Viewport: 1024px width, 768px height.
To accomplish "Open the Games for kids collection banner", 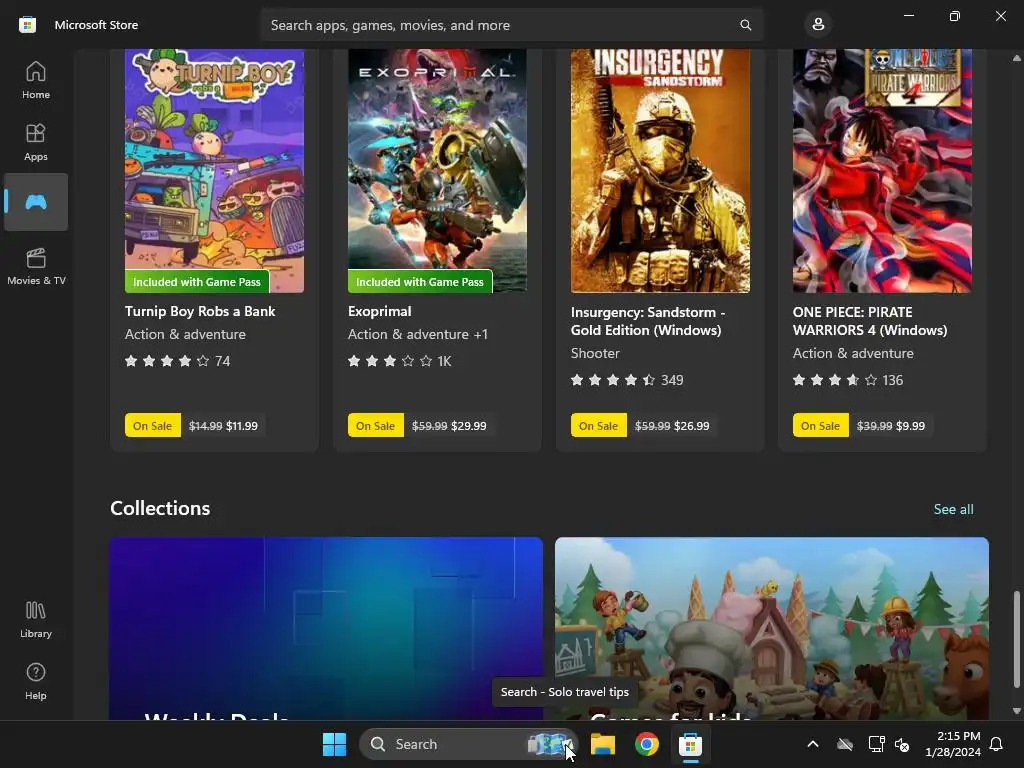I will click(x=771, y=628).
